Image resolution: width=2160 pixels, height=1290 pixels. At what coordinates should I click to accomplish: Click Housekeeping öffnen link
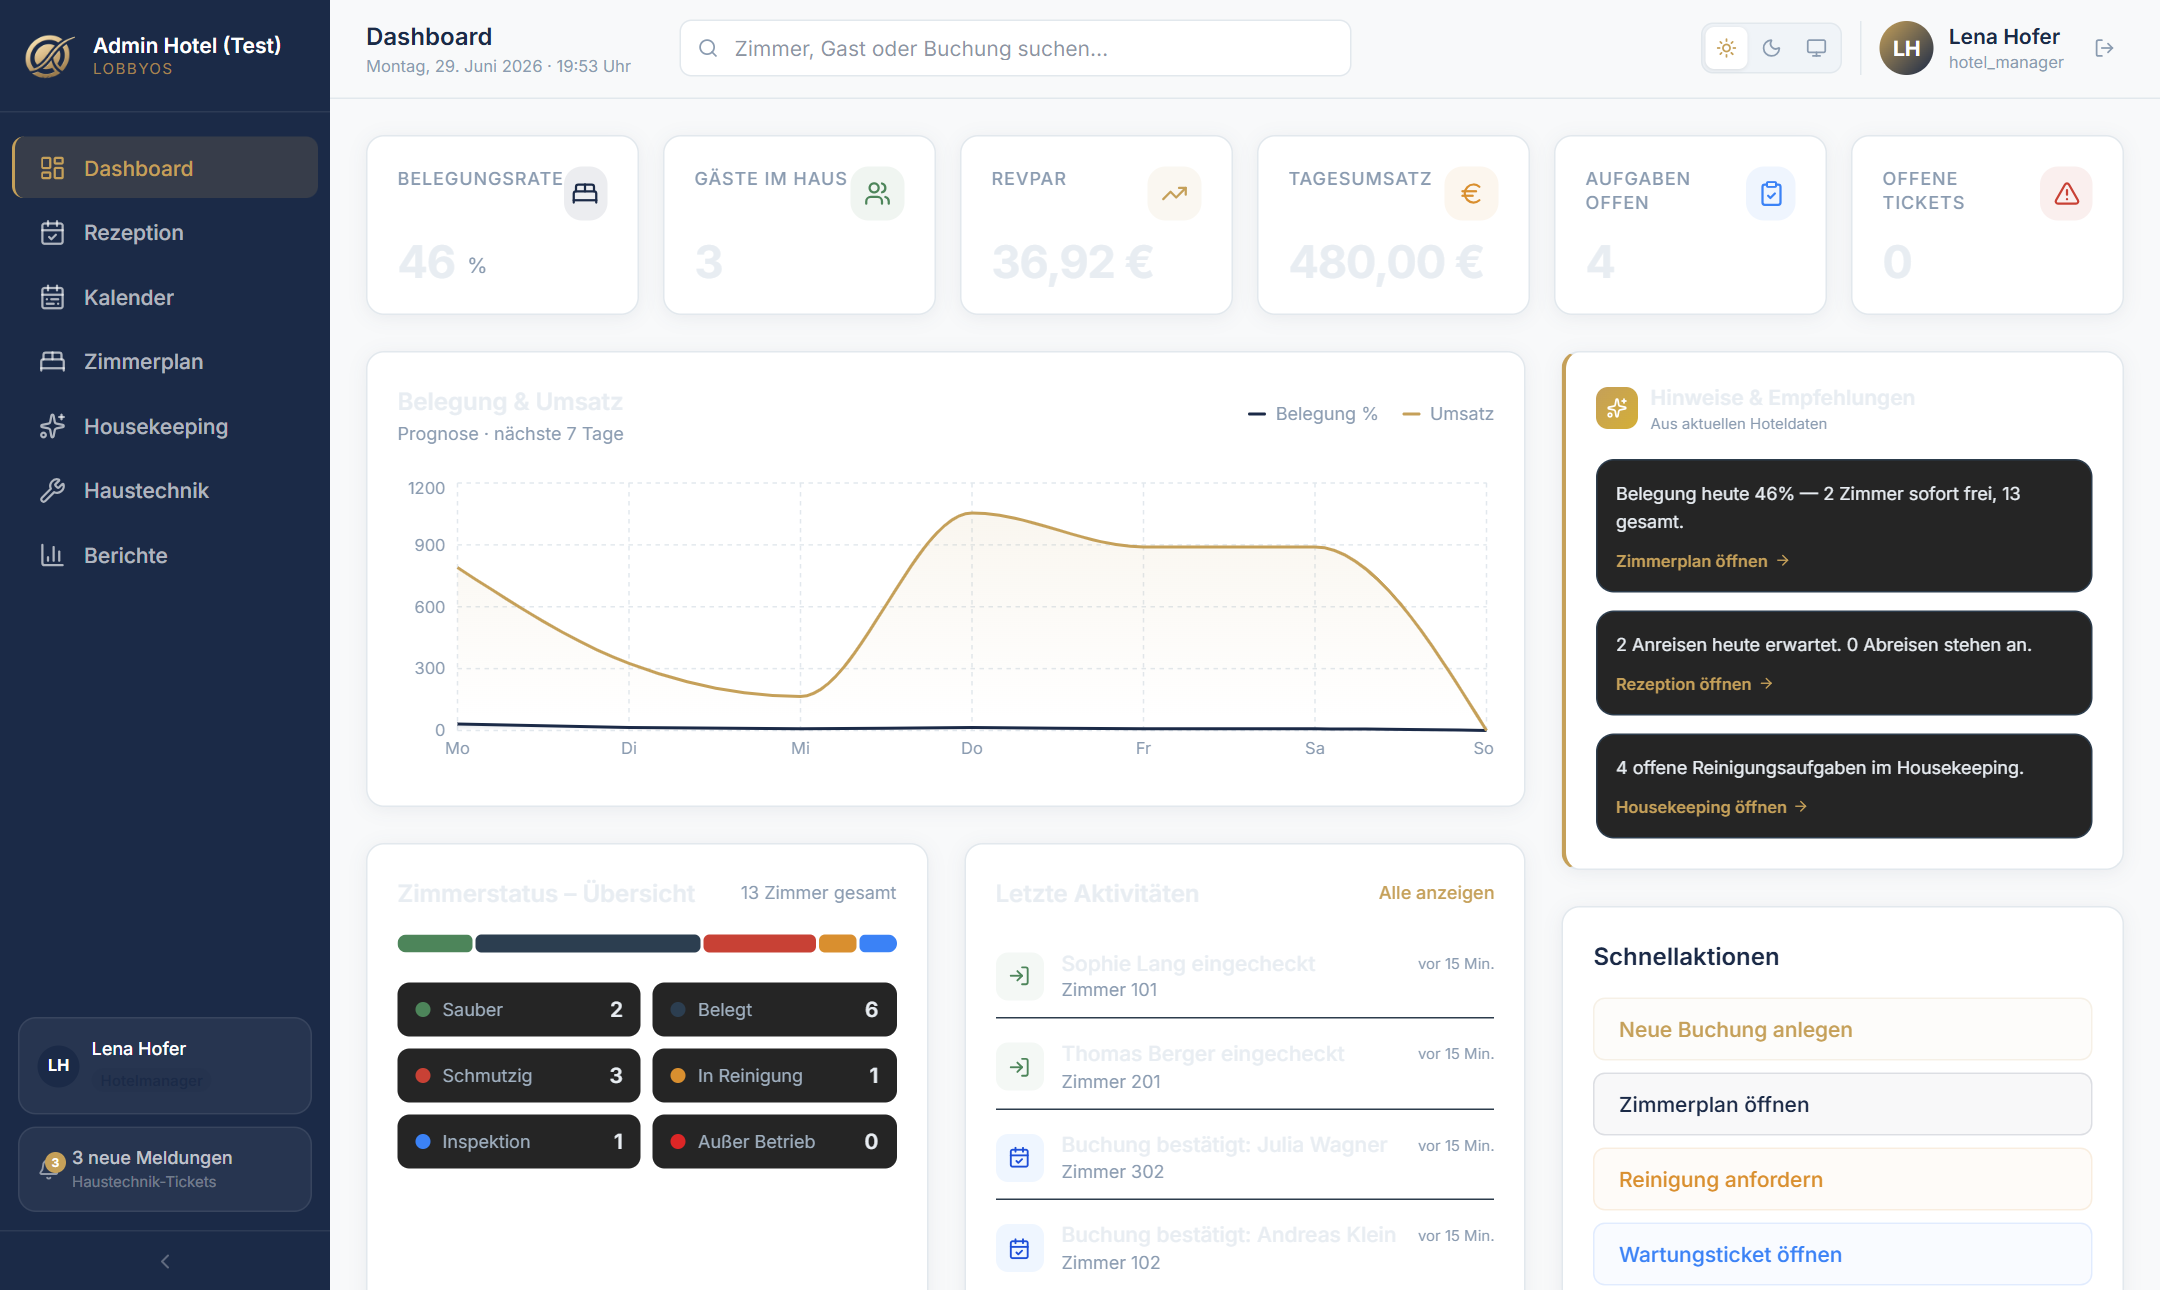coord(1711,807)
